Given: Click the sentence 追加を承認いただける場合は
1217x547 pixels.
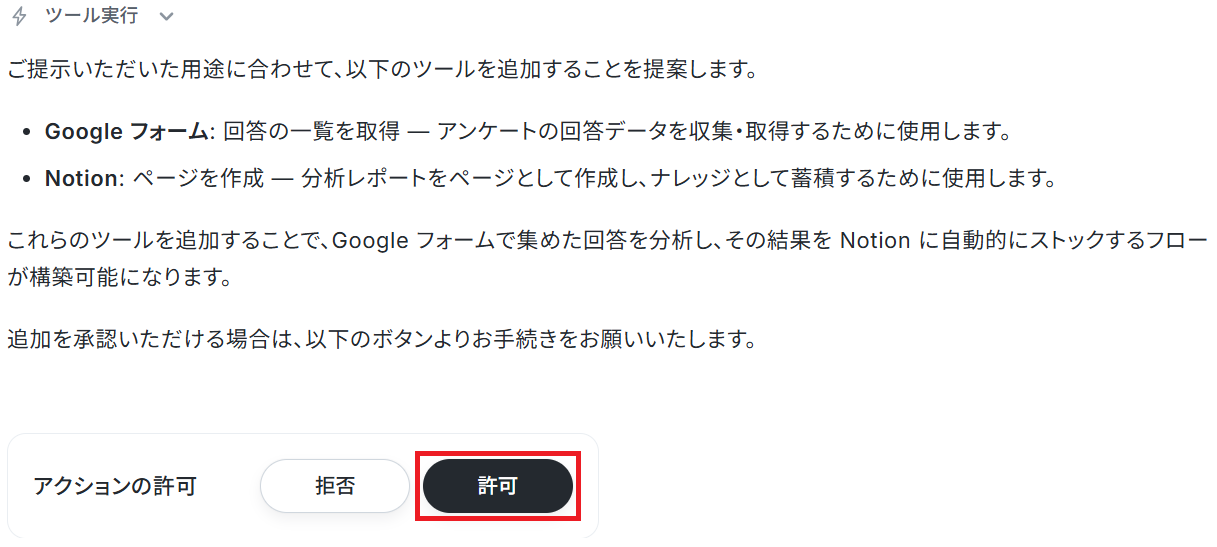Looking at the screenshot, I should [381, 339].
